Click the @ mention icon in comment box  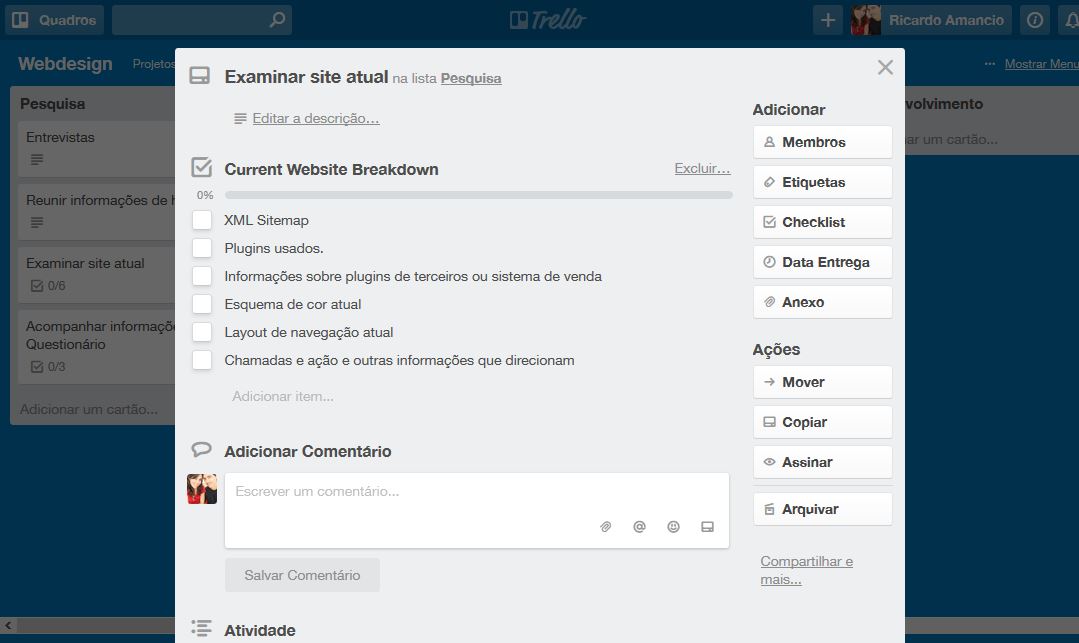(x=639, y=527)
